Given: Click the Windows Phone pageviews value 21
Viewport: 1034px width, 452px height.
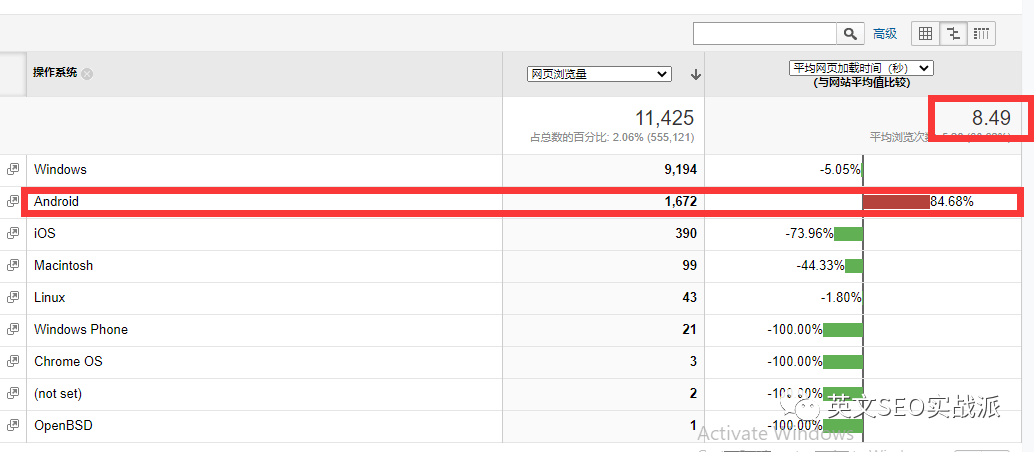Looking at the screenshot, I should tap(690, 329).
